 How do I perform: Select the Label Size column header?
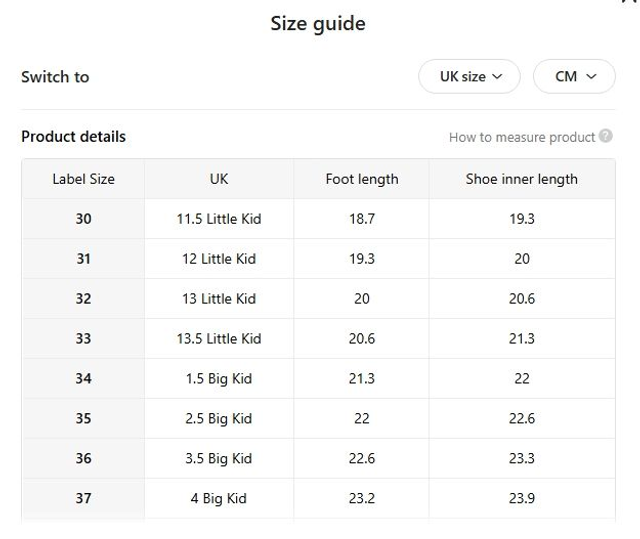83,179
